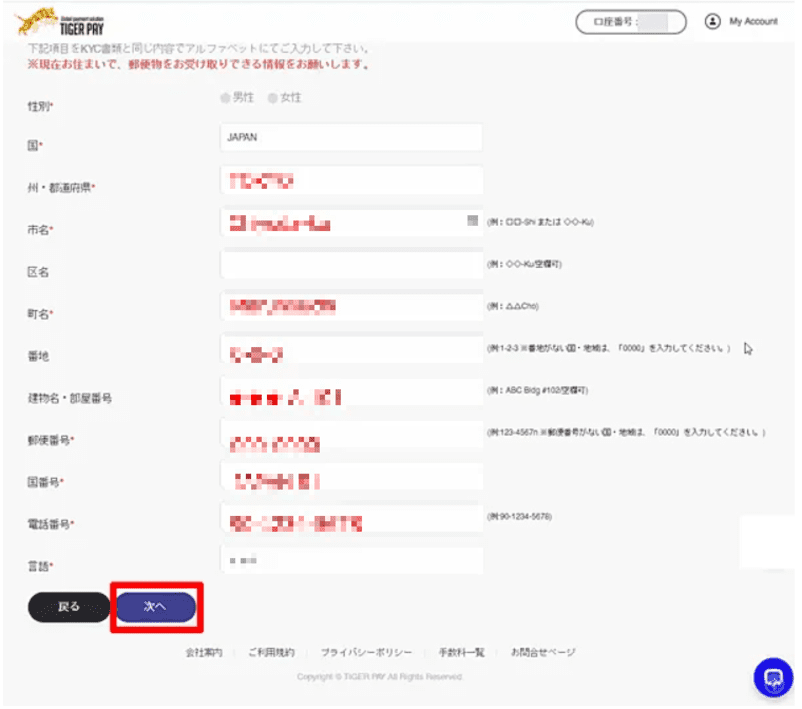Open the 国番号 country code selector
Image resolution: width=802 pixels, height=709 pixels.
click(x=351, y=477)
